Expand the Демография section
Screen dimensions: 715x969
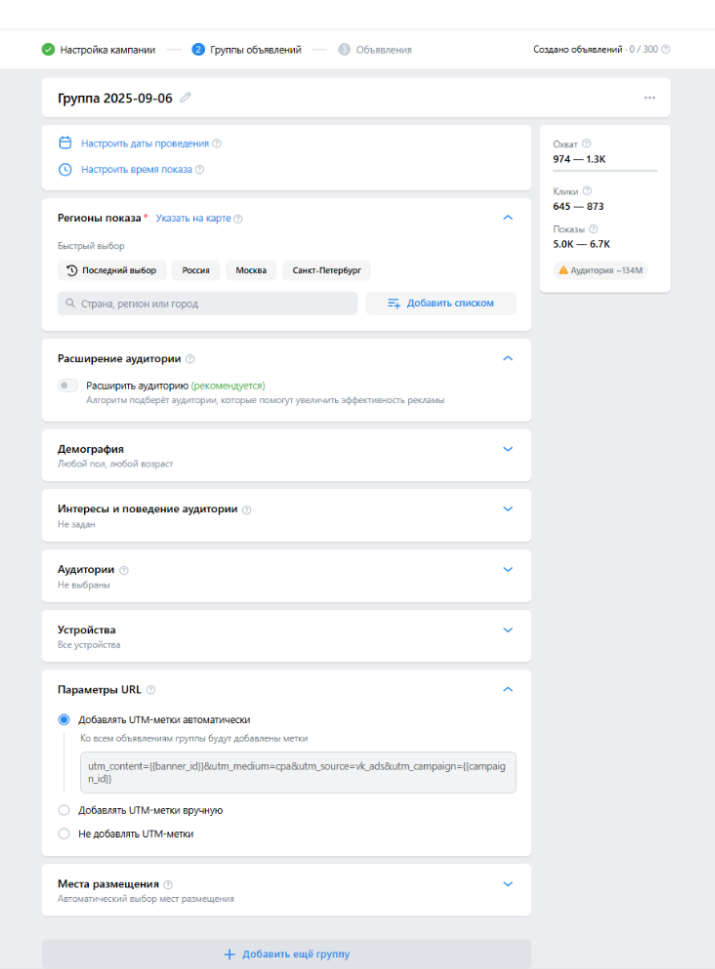coord(507,449)
